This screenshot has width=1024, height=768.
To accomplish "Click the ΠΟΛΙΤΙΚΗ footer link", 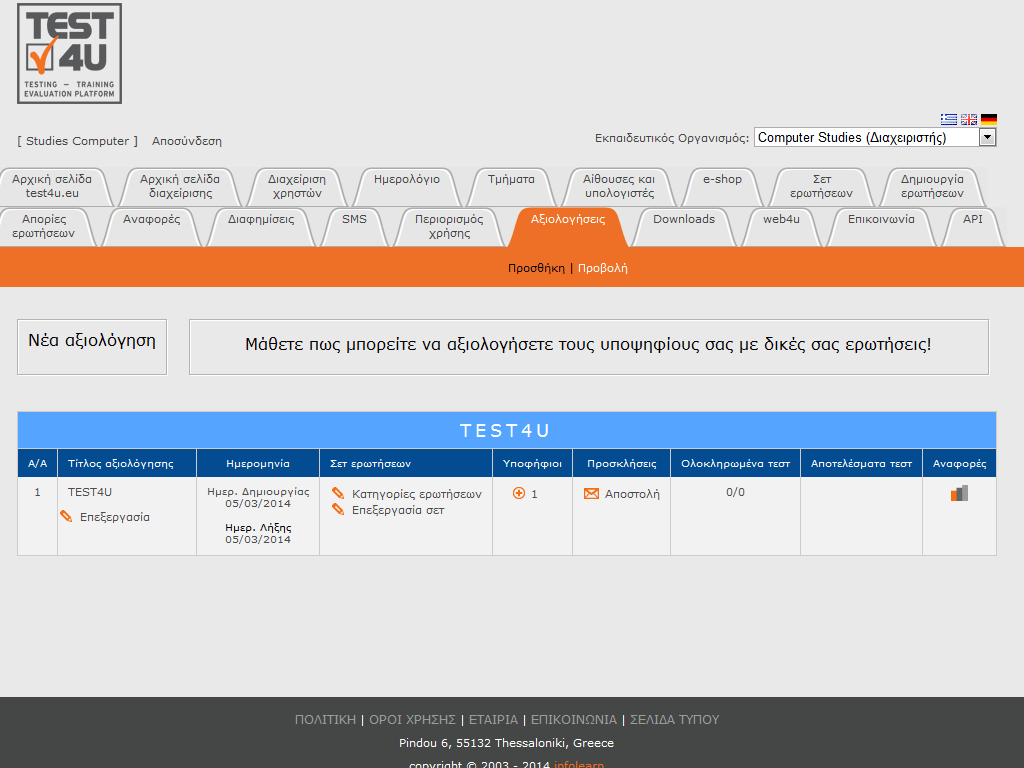I will coord(325,720).
